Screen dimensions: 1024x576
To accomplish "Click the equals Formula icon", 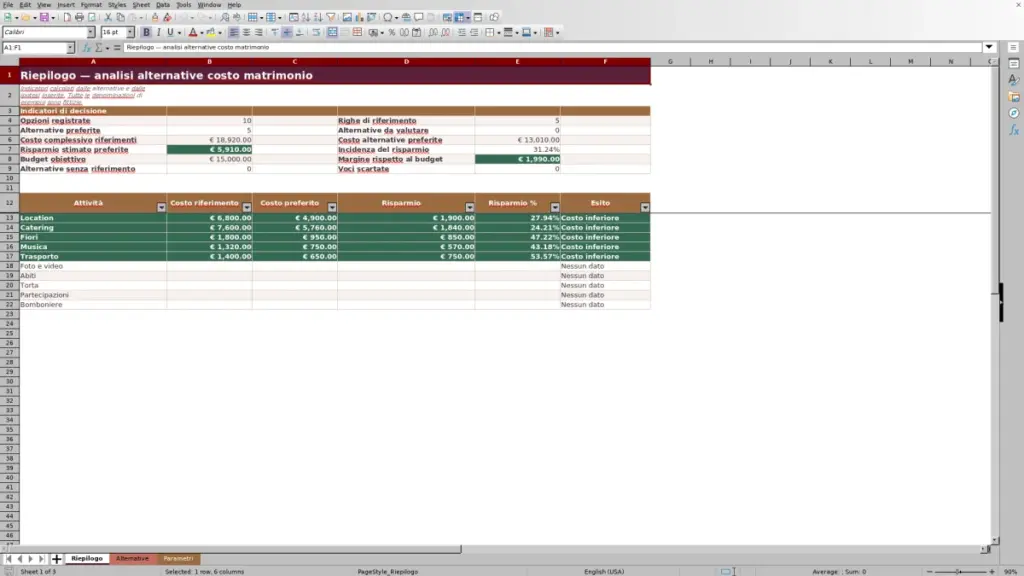I will click(x=117, y=48).
